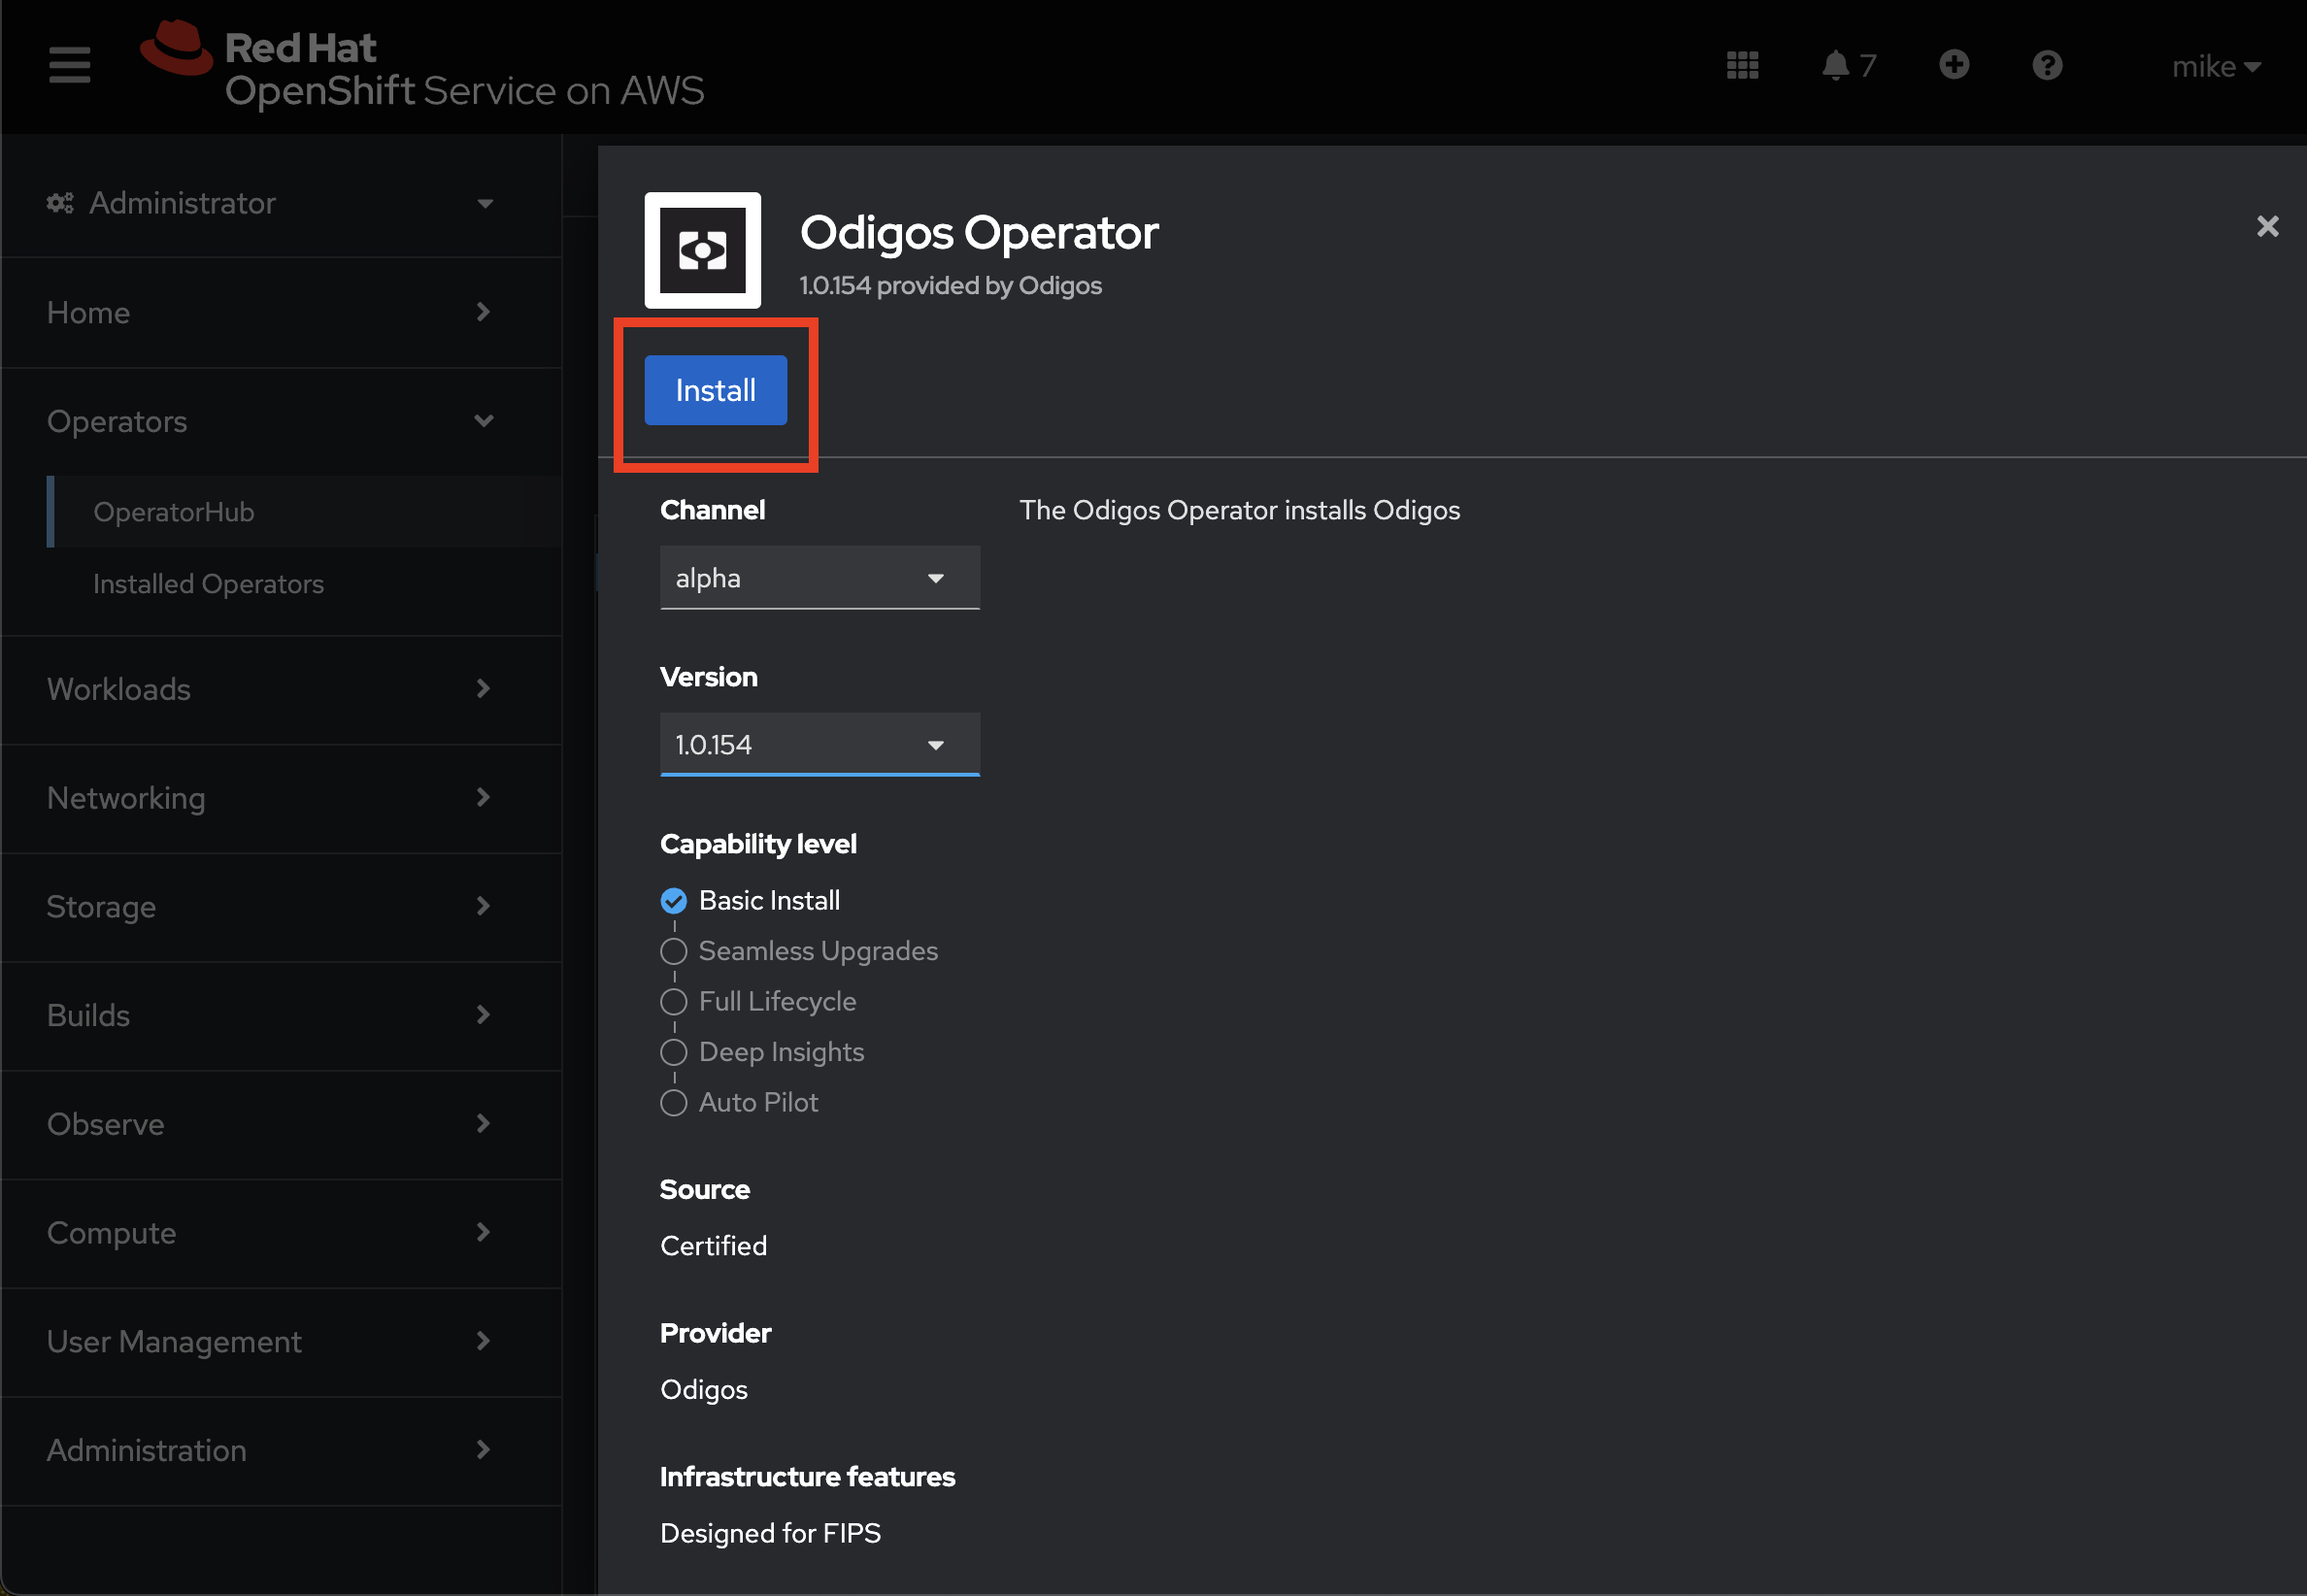The width and height of the screenshot is (2307, 1596).
Task: Click the blue Install button
Action: coord(715,390)
